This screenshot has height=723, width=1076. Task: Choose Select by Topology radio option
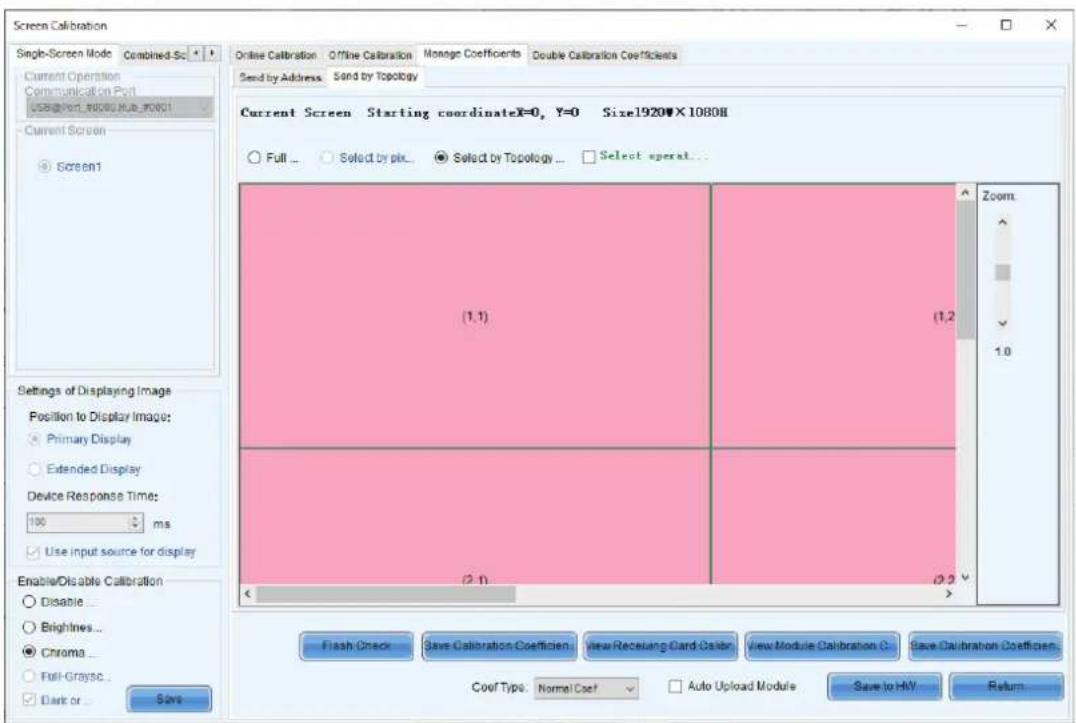pyautogui.click(x=441, y=158)
